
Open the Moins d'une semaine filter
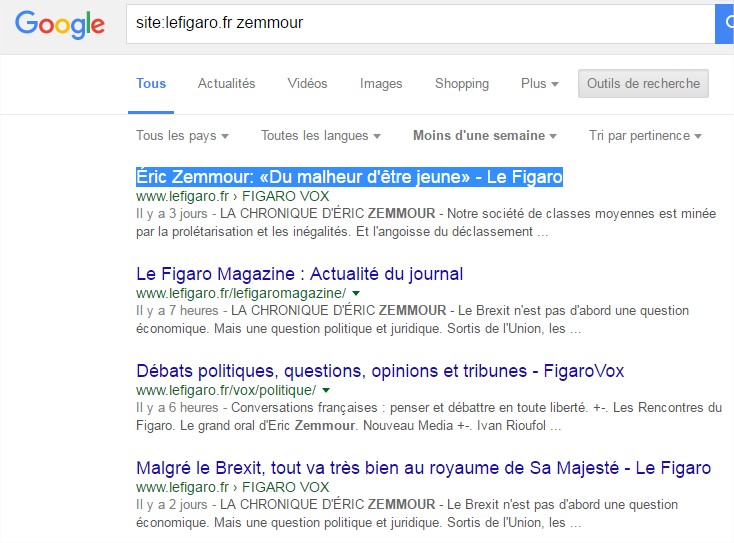(484, 135)
